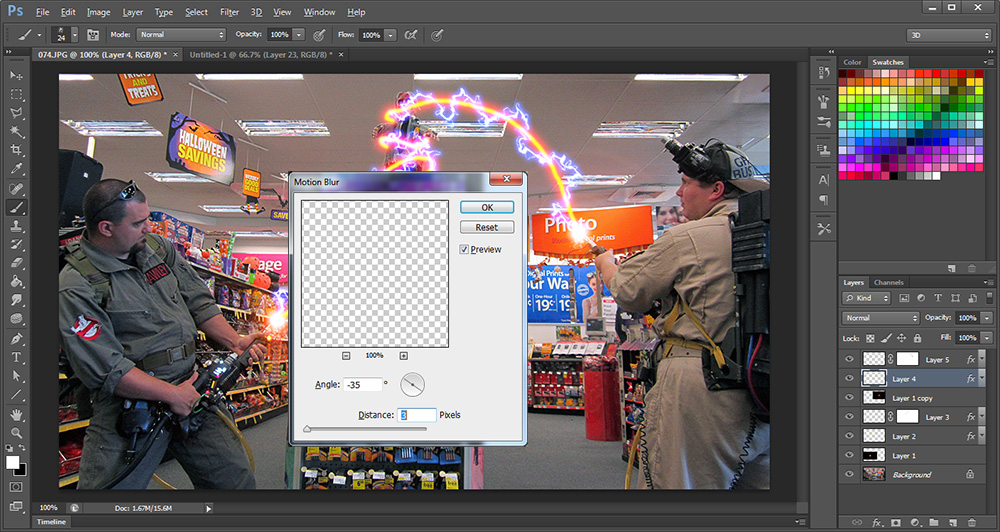The image size is (1000, 532).
Task: Expand Layer 5 effects arrow
Action: tap(982, 359)
